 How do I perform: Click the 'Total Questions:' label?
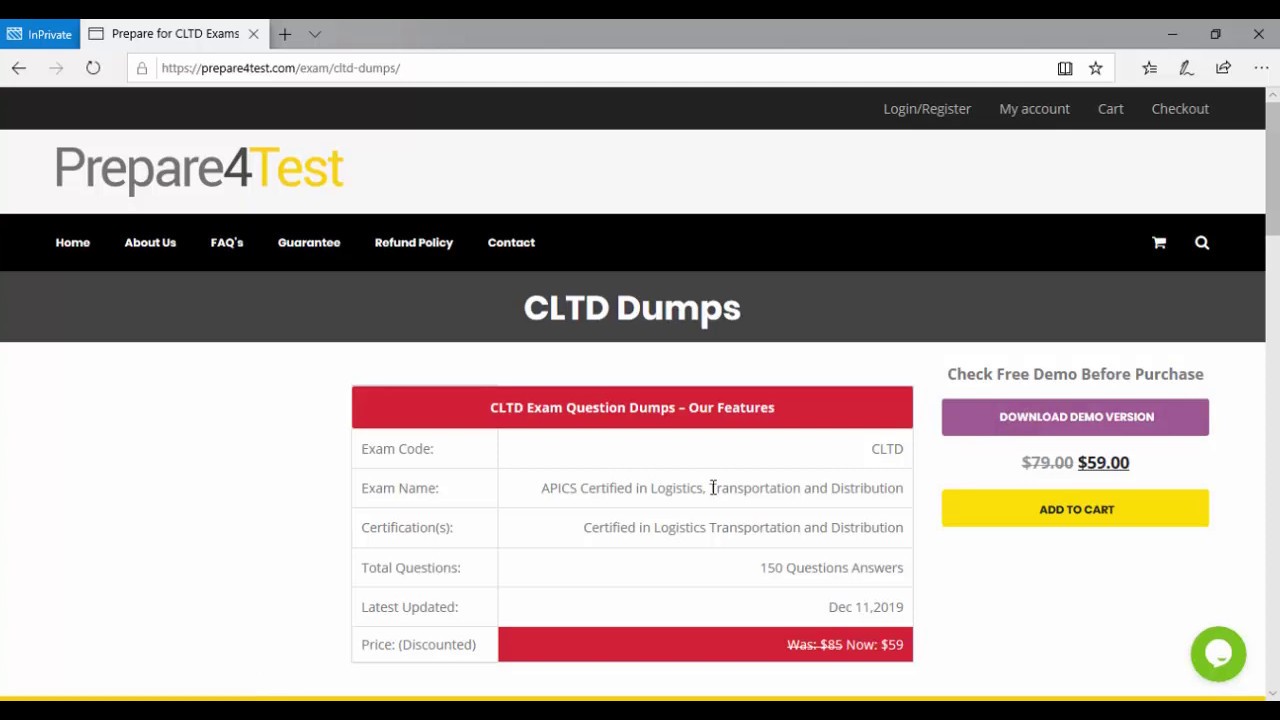411,568
